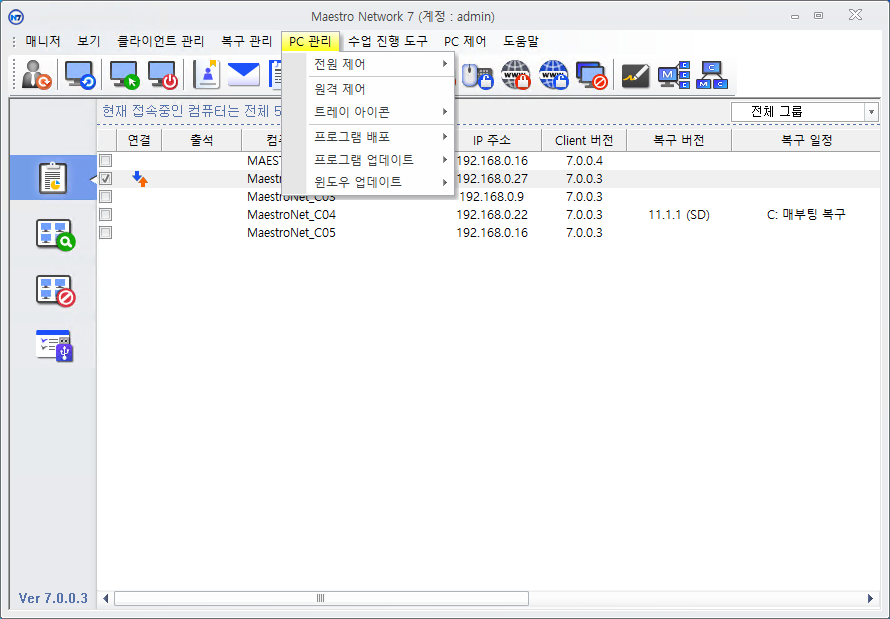The width and height of the screenshot is (890, 619).
Task: Open the monitor search sidebar icon
Action: tap(55, 234)
